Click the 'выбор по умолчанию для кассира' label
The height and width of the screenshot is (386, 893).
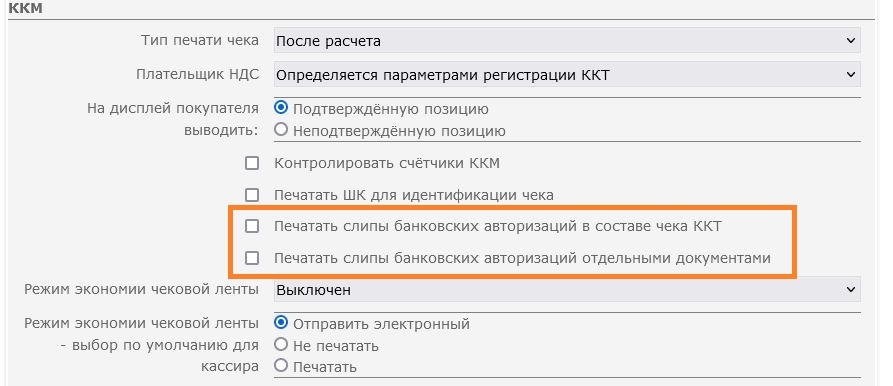click(141, 345)
